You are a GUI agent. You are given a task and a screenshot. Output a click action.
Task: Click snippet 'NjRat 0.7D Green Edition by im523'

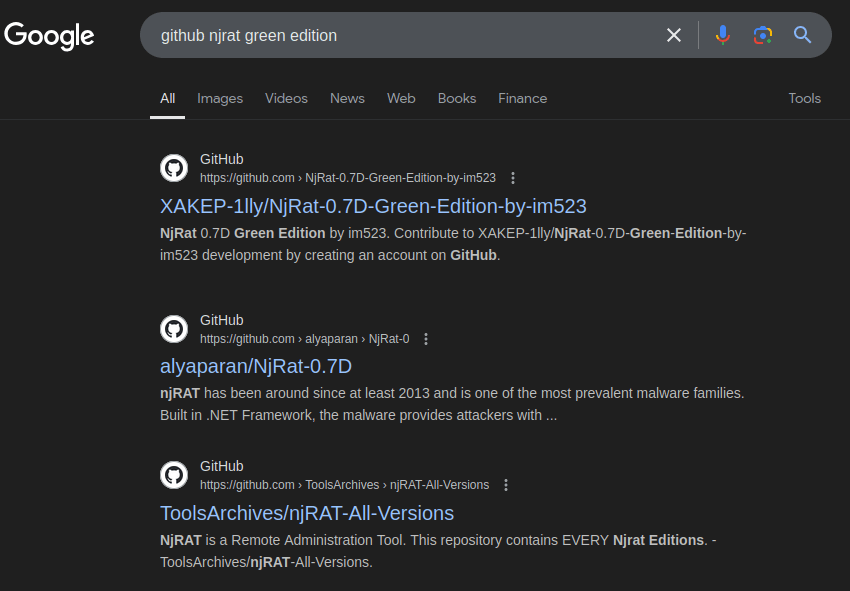click(274, 233)
